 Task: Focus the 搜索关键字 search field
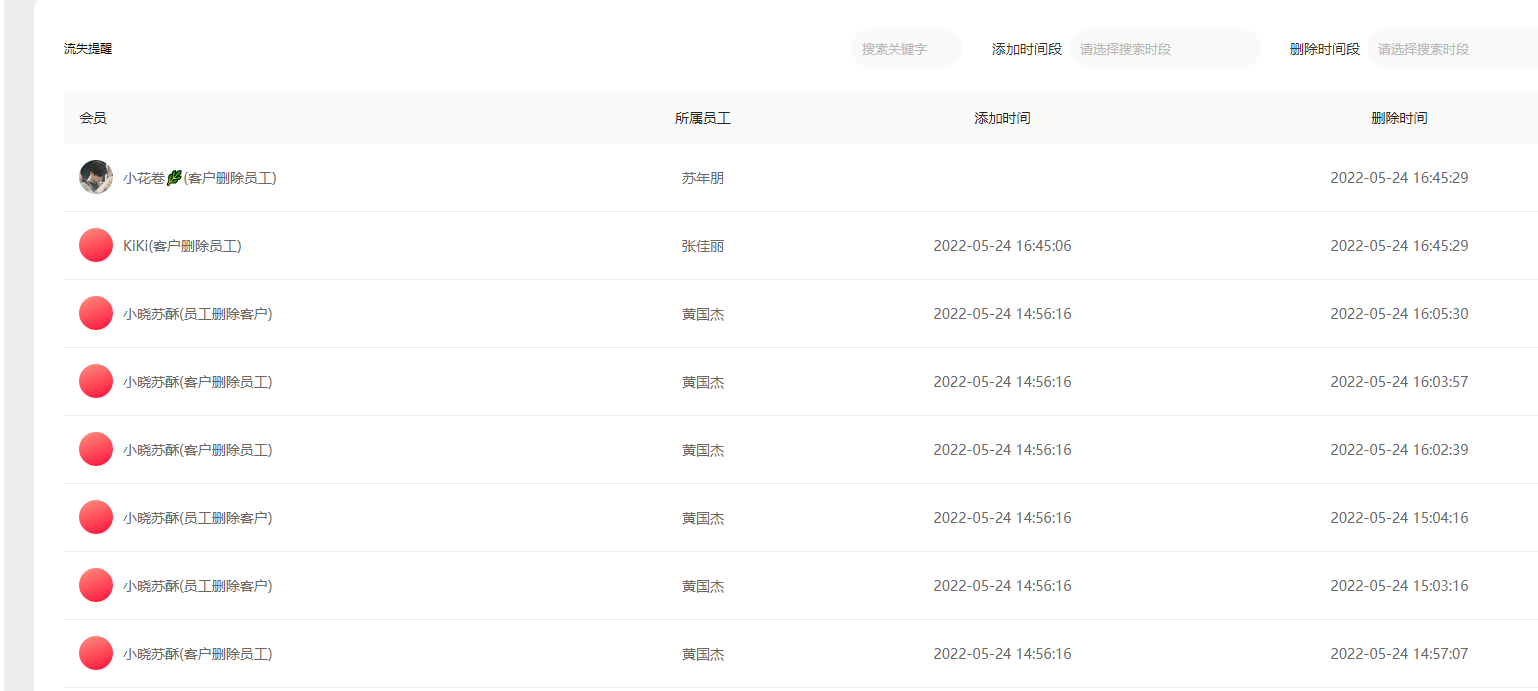point(906,49)
